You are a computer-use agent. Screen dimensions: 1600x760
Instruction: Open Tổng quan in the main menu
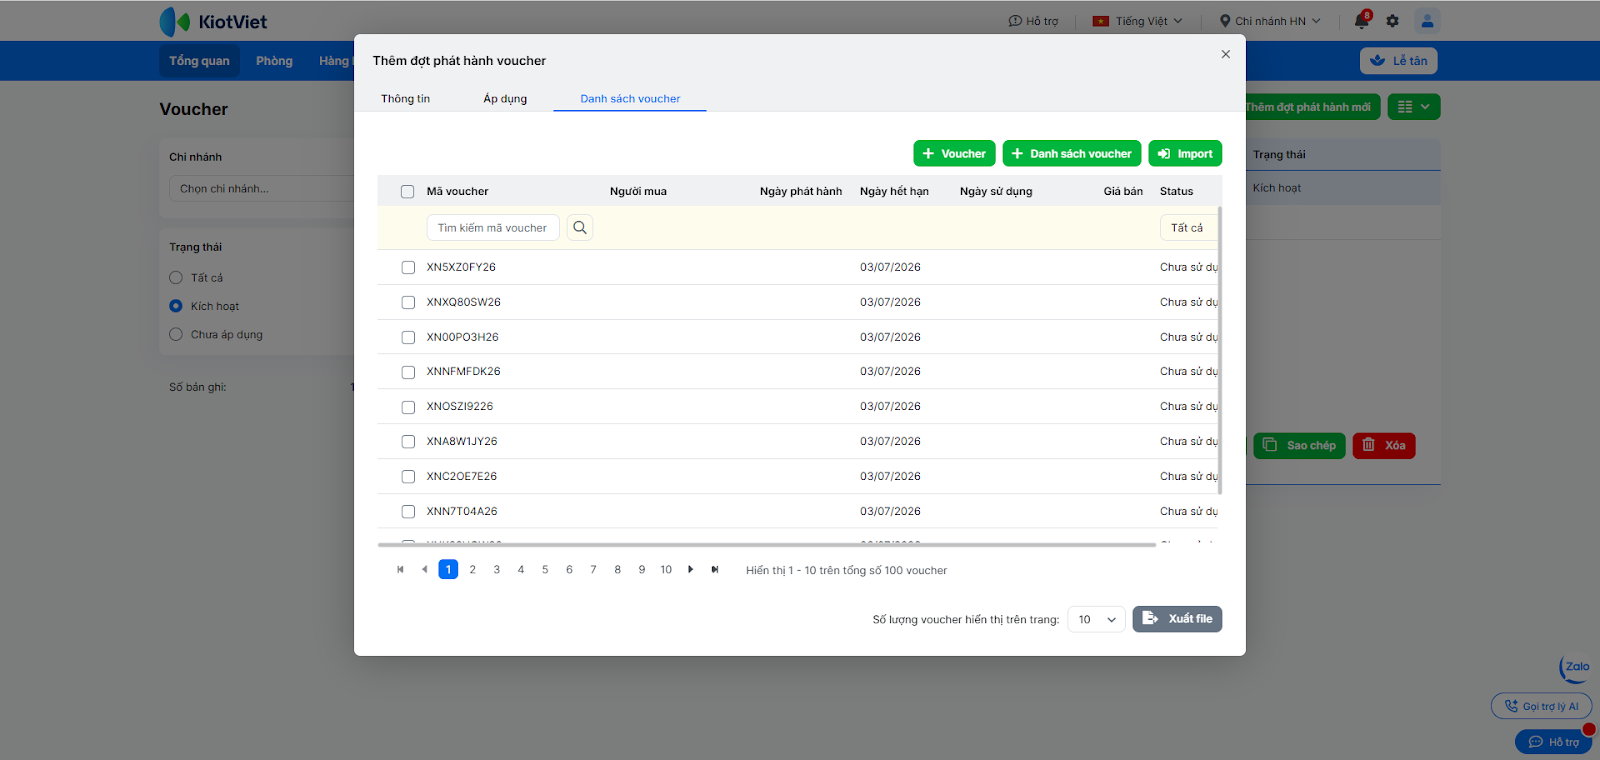pyautogui.click(x=199, y=61)
